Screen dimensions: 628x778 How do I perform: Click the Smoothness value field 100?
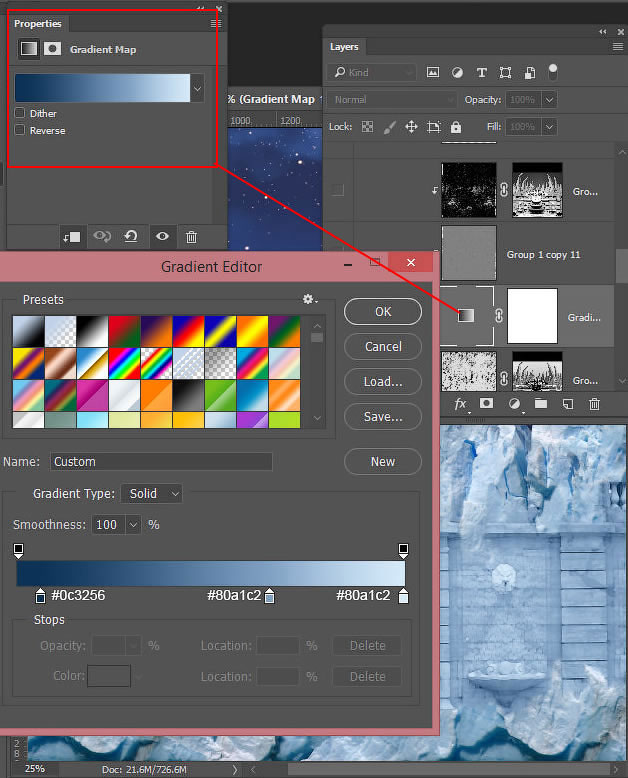pyautogui.click(x=109, y=524)
